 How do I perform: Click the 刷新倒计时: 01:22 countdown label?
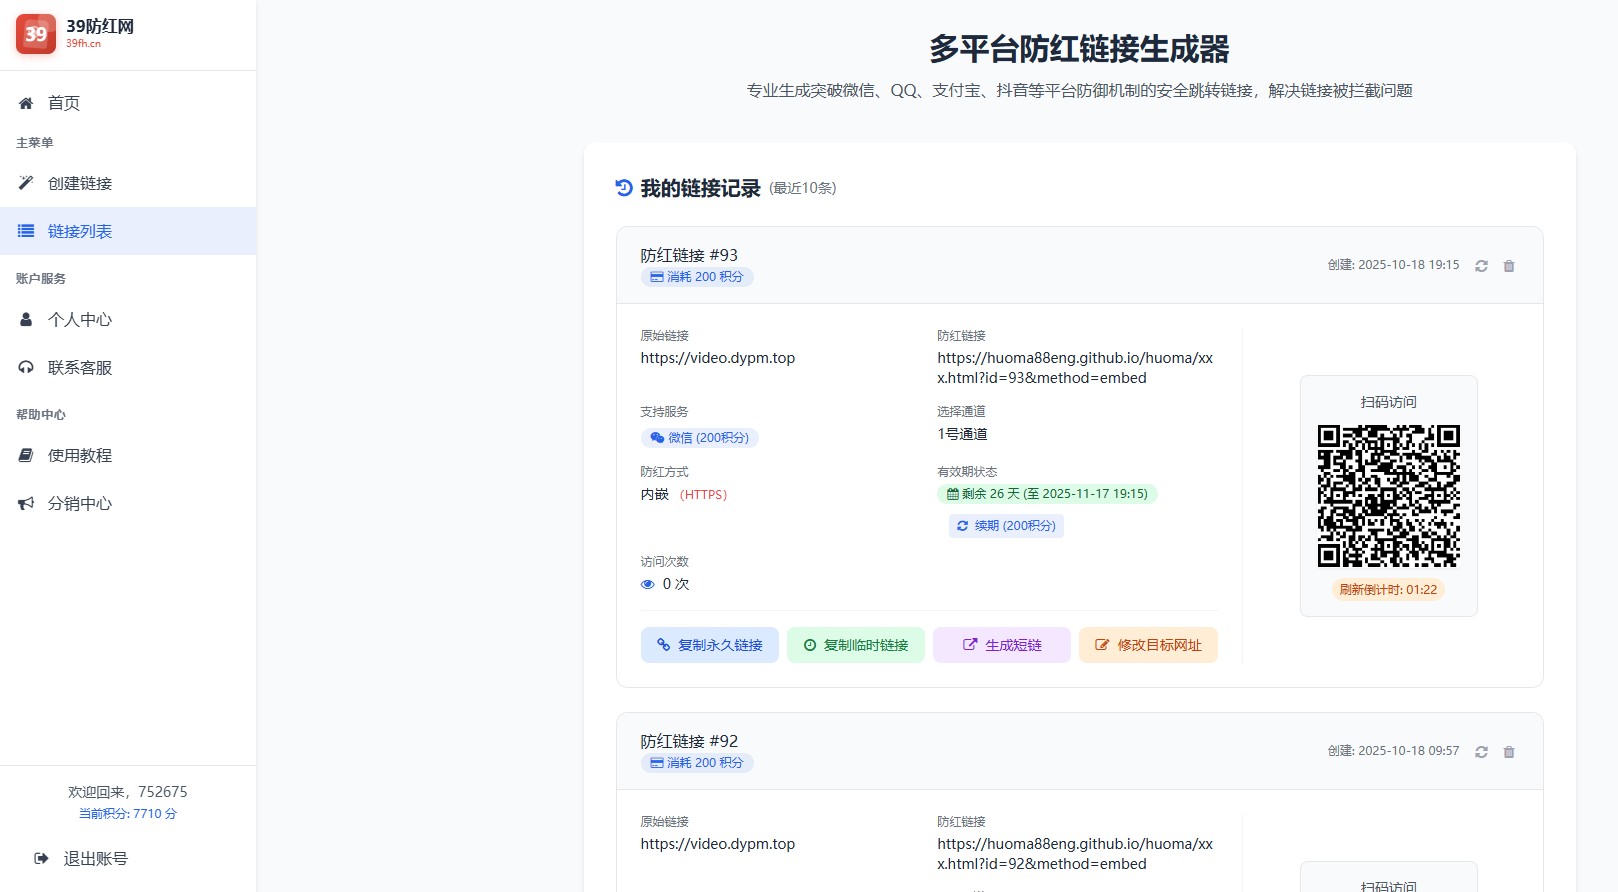pyautogui.click(x=1388, y=590)
